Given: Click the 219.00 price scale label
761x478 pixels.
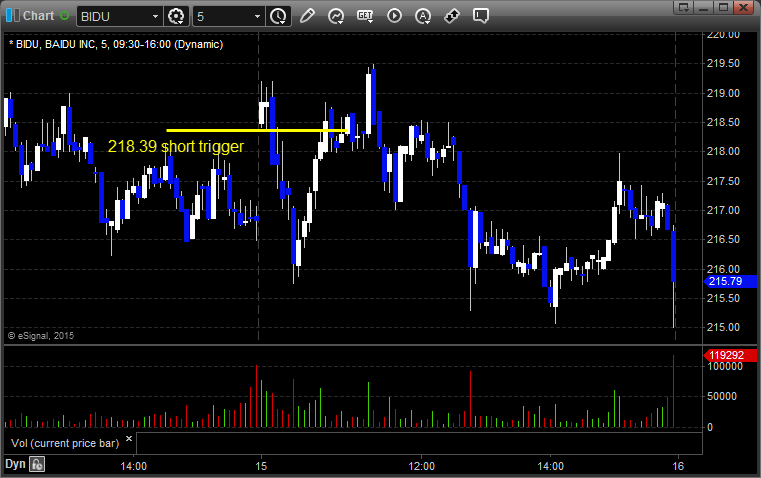Looking at the screenshot, I should 723,93.
